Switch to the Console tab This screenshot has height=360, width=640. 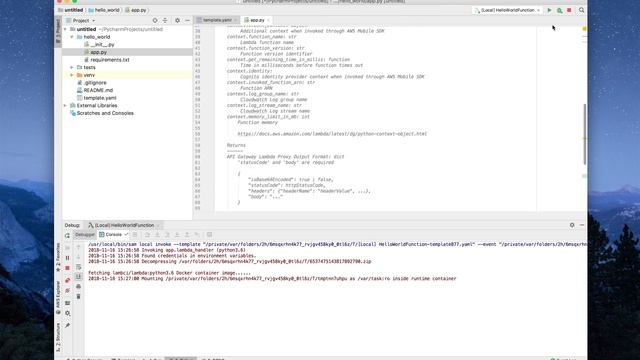pos(113,235)
